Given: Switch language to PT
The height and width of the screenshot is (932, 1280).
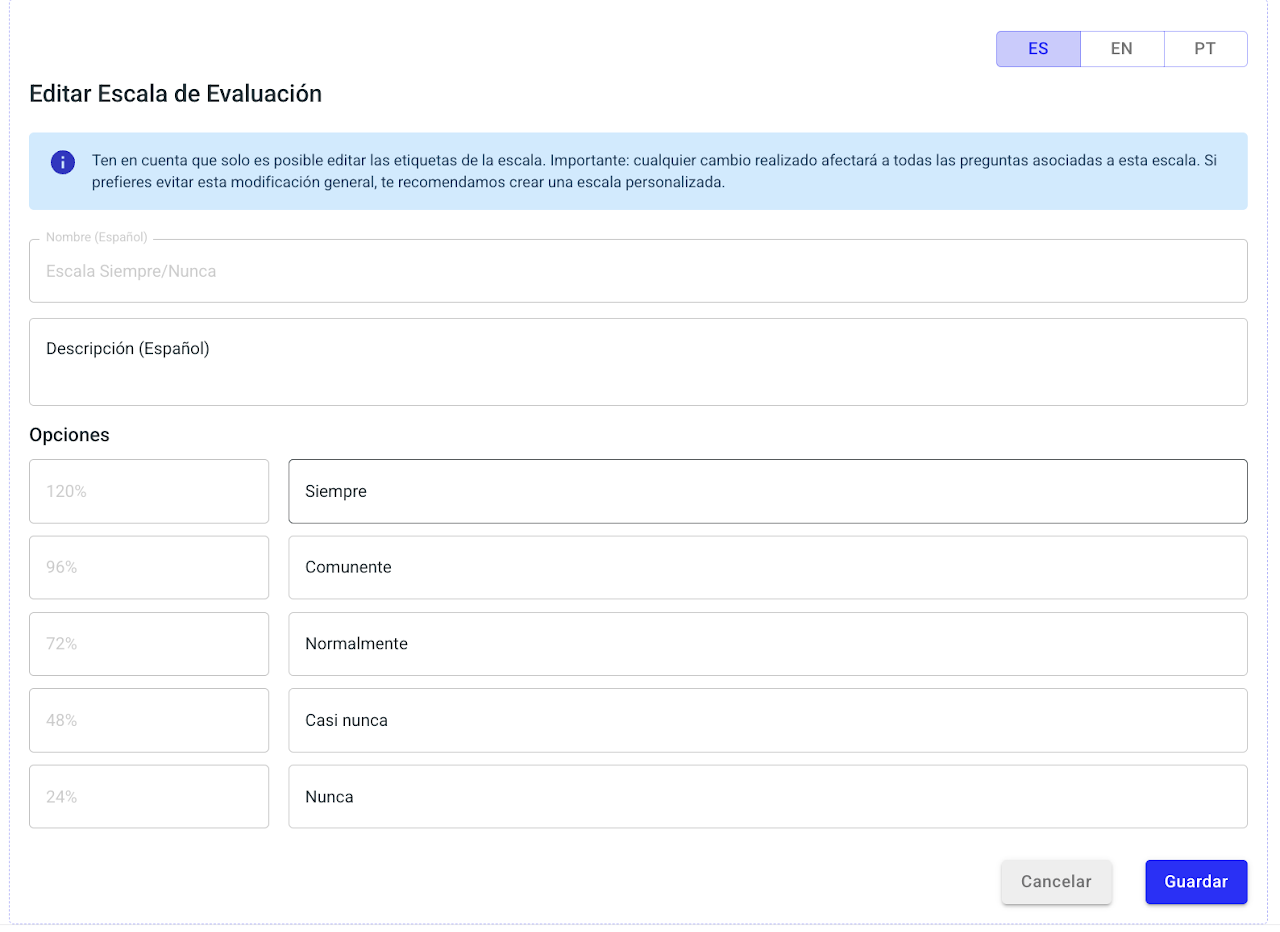Looking at the screenshot, I should pos(1205,49).
